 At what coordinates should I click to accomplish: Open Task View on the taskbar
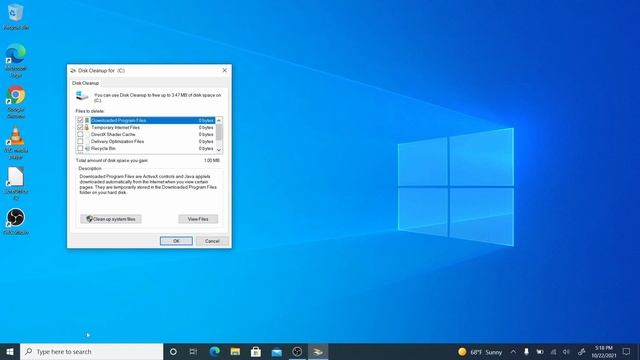[x=193, y=351]
